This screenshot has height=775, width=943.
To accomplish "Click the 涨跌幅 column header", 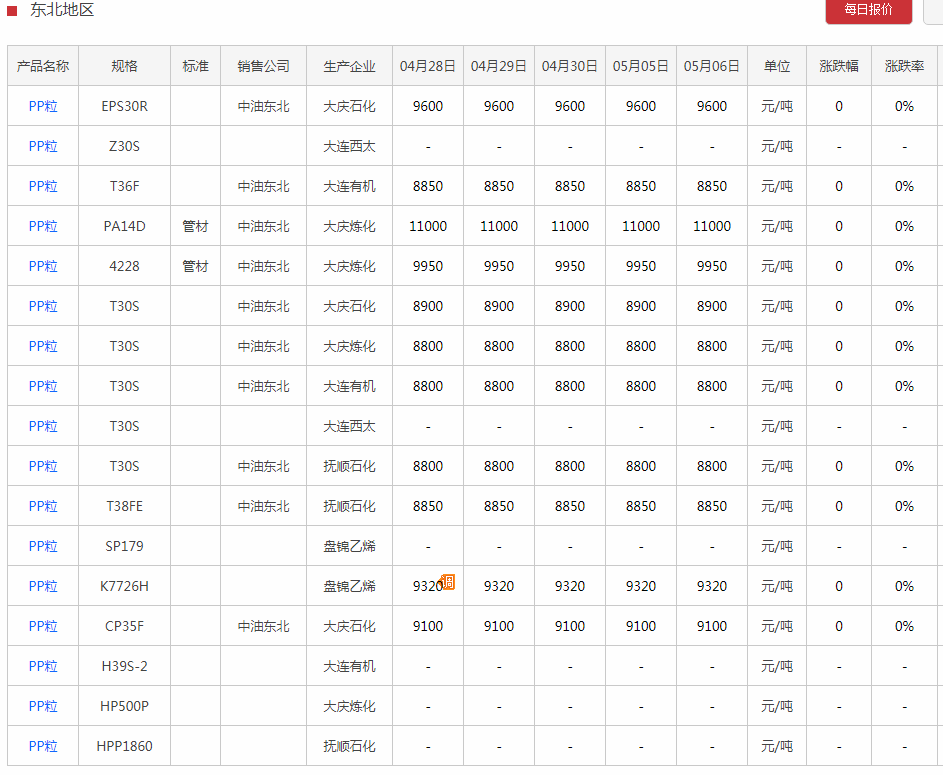I will point(839,66).
